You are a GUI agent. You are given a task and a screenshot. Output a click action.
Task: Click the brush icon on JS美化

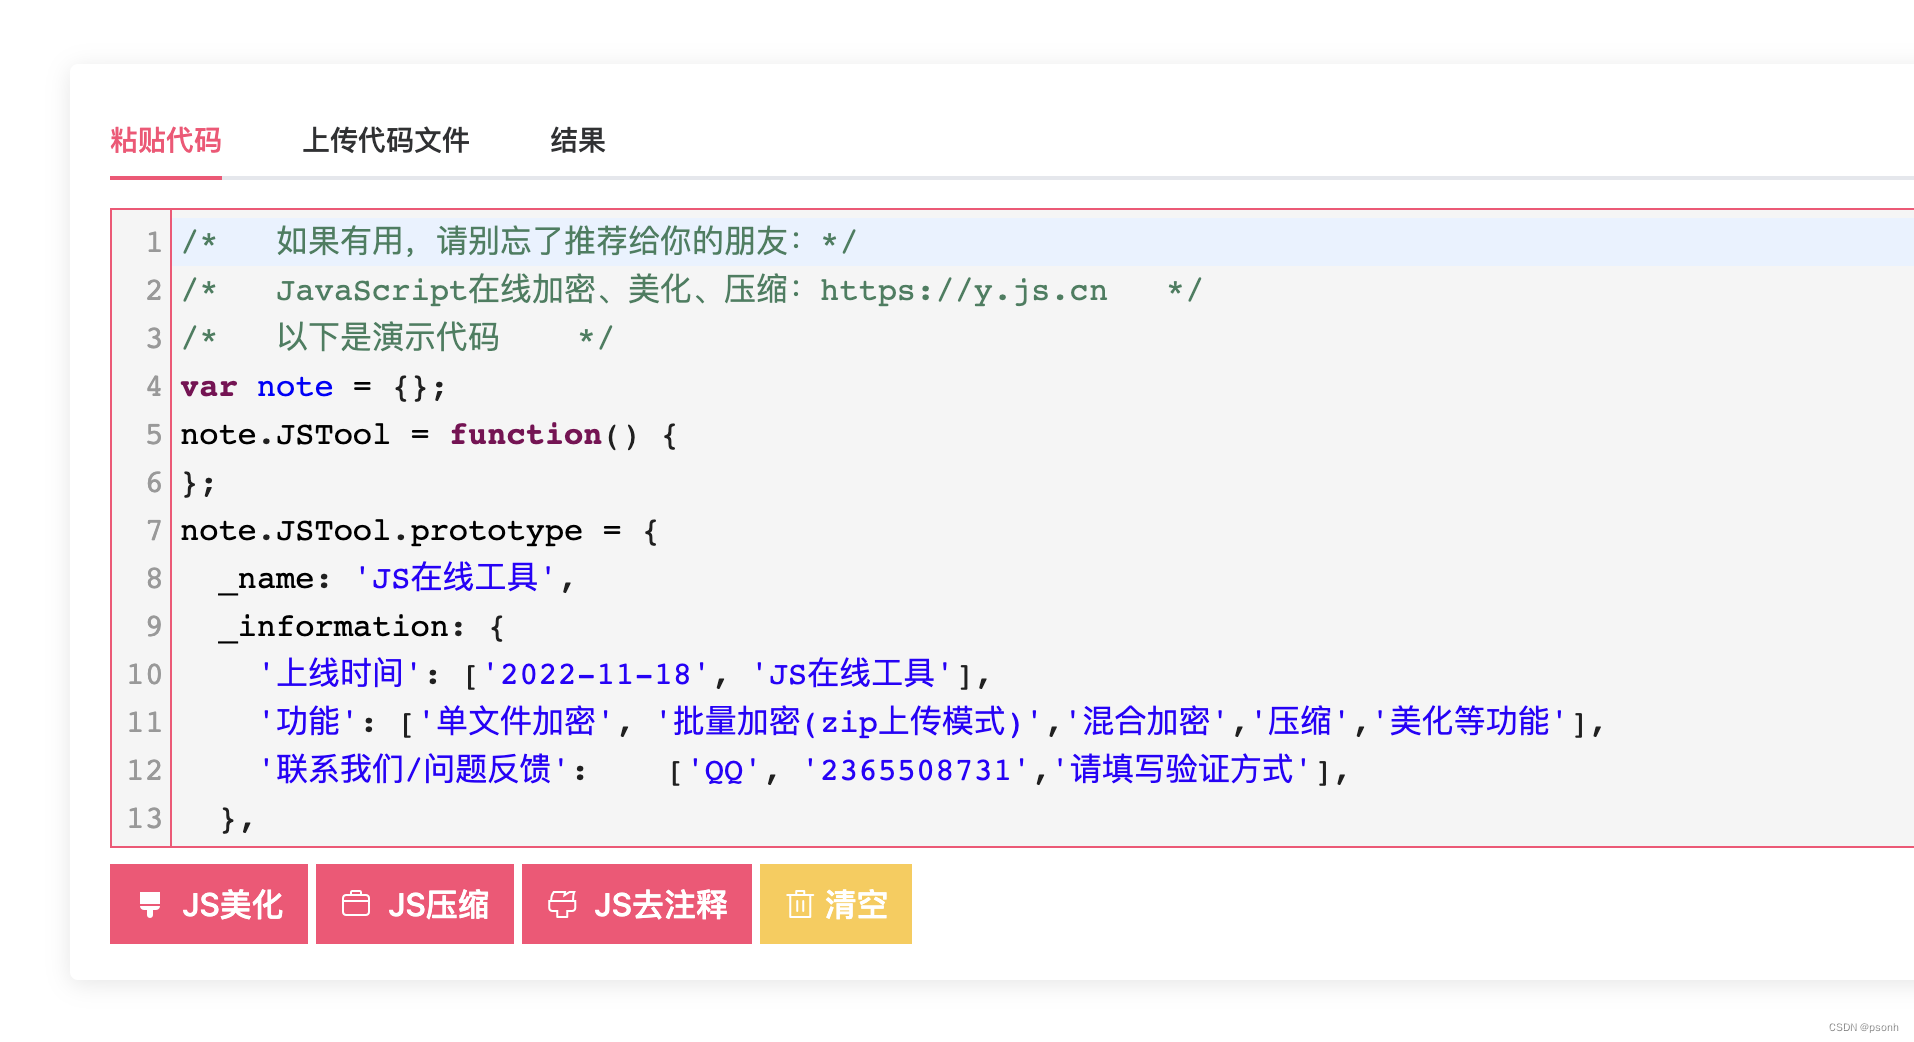150,904
